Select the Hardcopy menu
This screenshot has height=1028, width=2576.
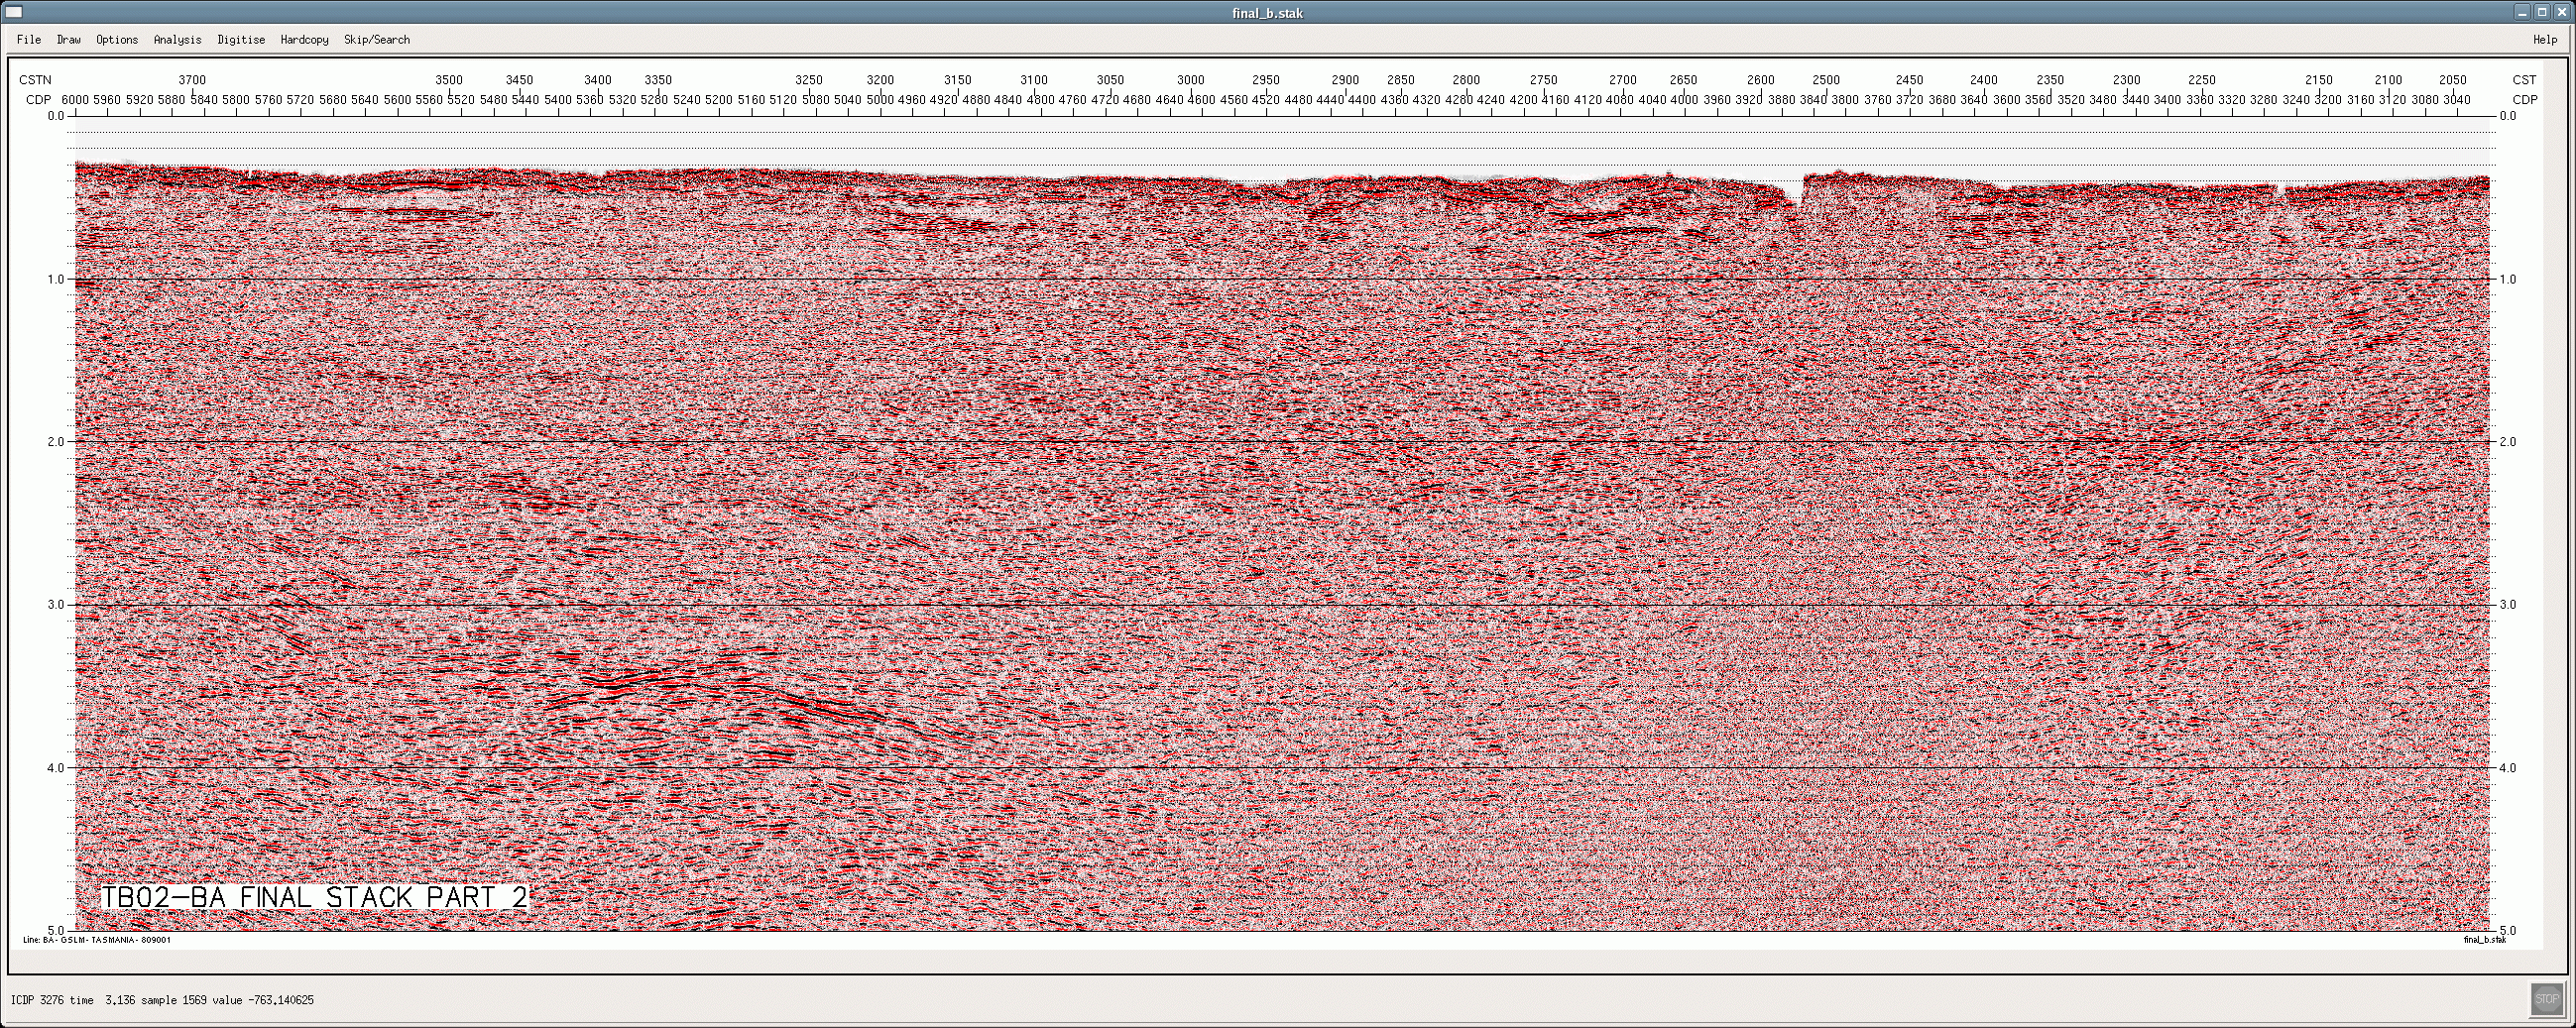304,40
